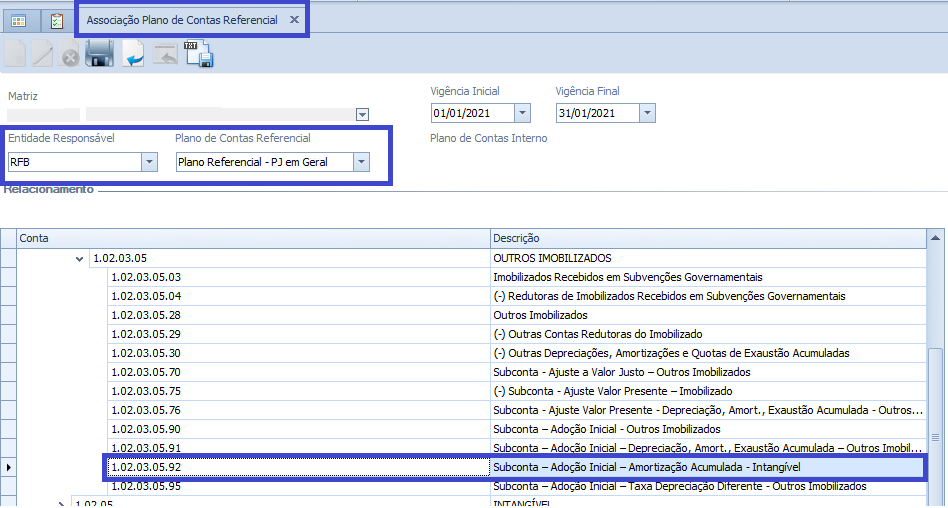Click the Plano Referencial - PJ em Geral field
The height and width of the screenshot is (508, 948).
(x=265, y=162)
